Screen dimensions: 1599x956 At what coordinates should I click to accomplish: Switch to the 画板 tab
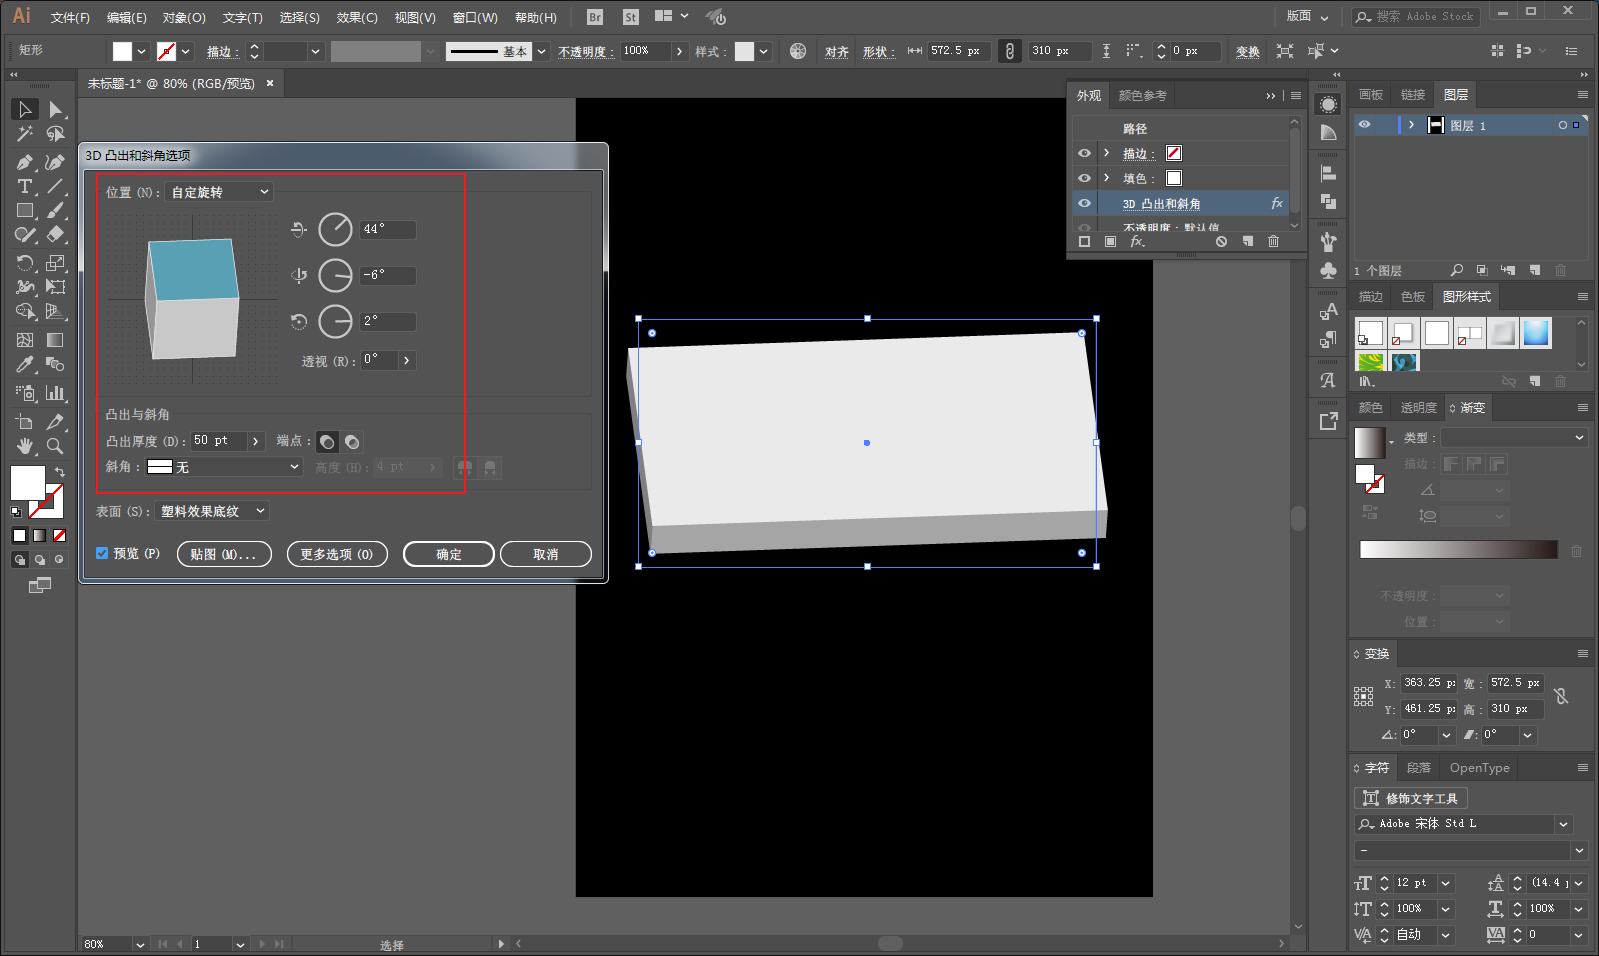[1371, 95]
